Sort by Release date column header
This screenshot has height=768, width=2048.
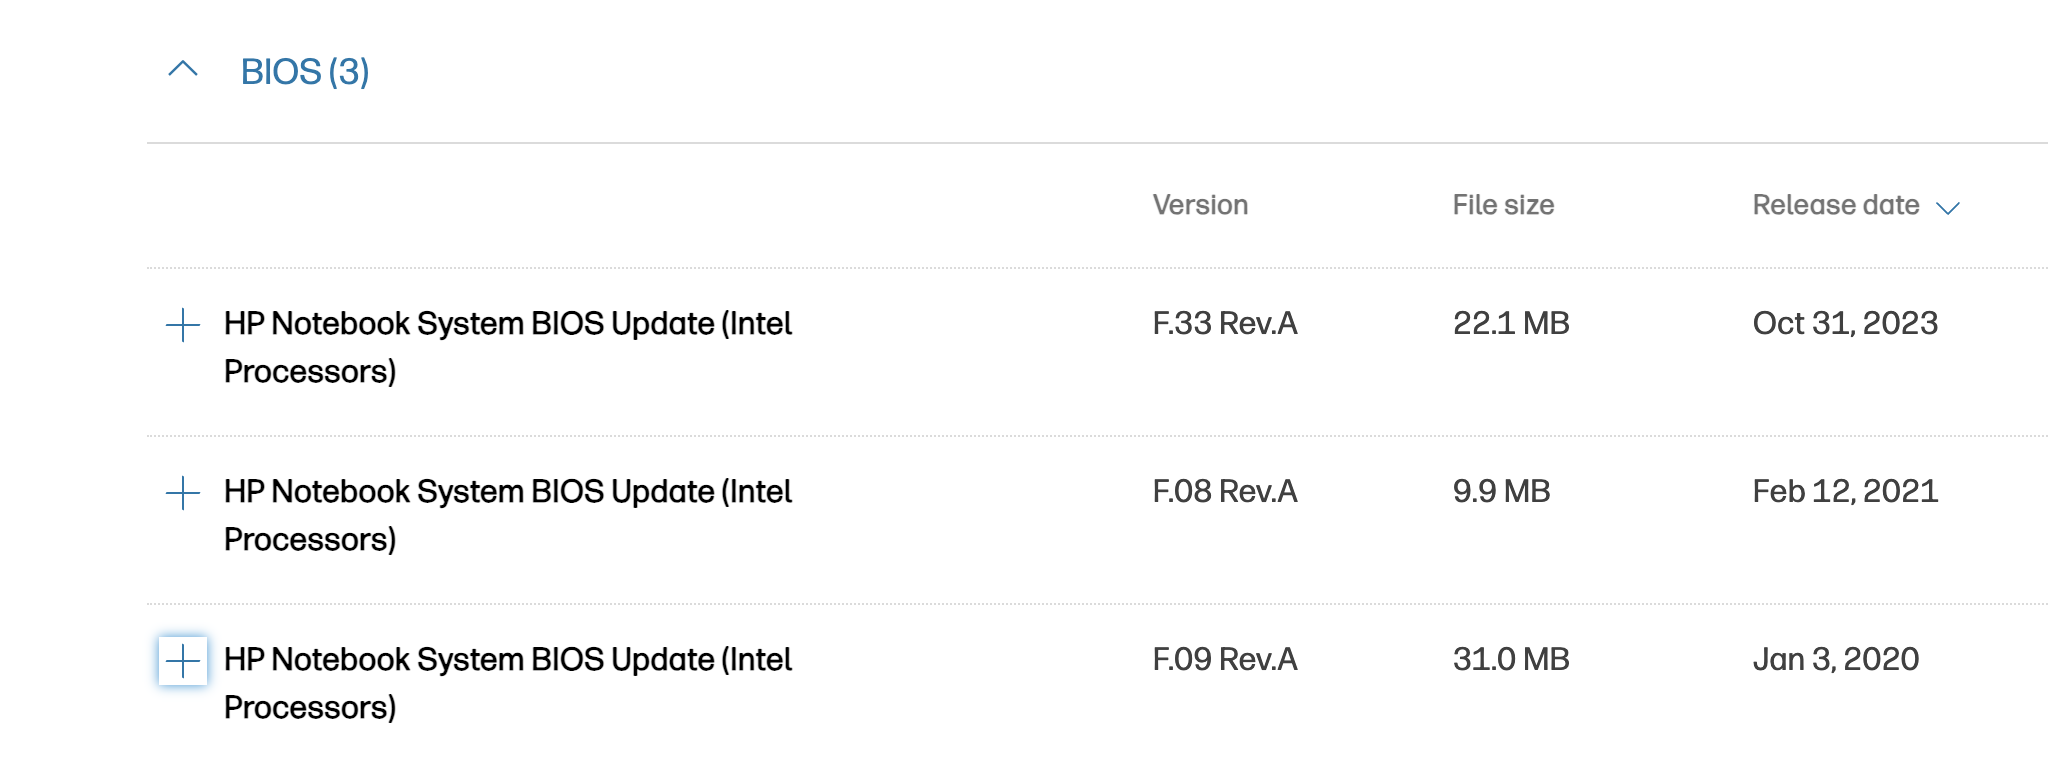[x=1835, y=205]
